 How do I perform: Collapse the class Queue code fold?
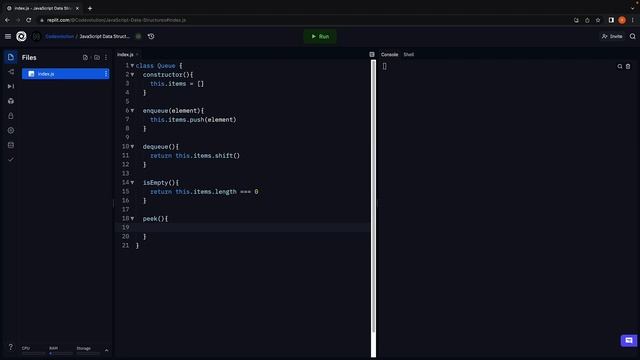(x=132, y=65)
